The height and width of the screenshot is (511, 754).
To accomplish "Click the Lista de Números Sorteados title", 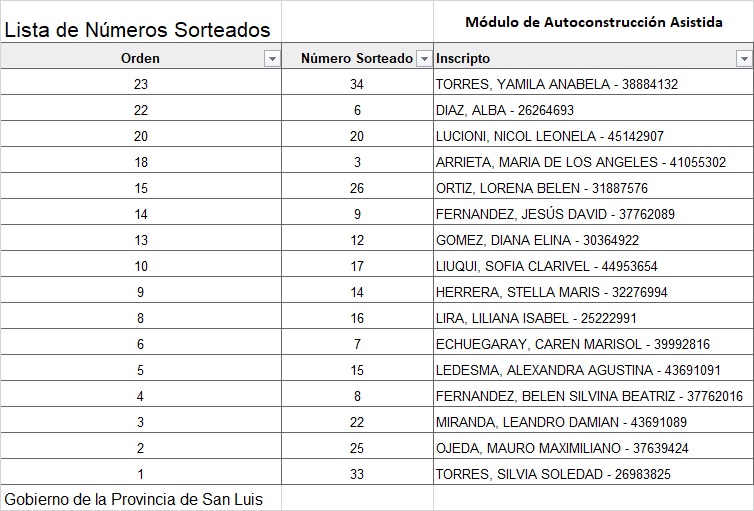I will click(x=138, y=30).
